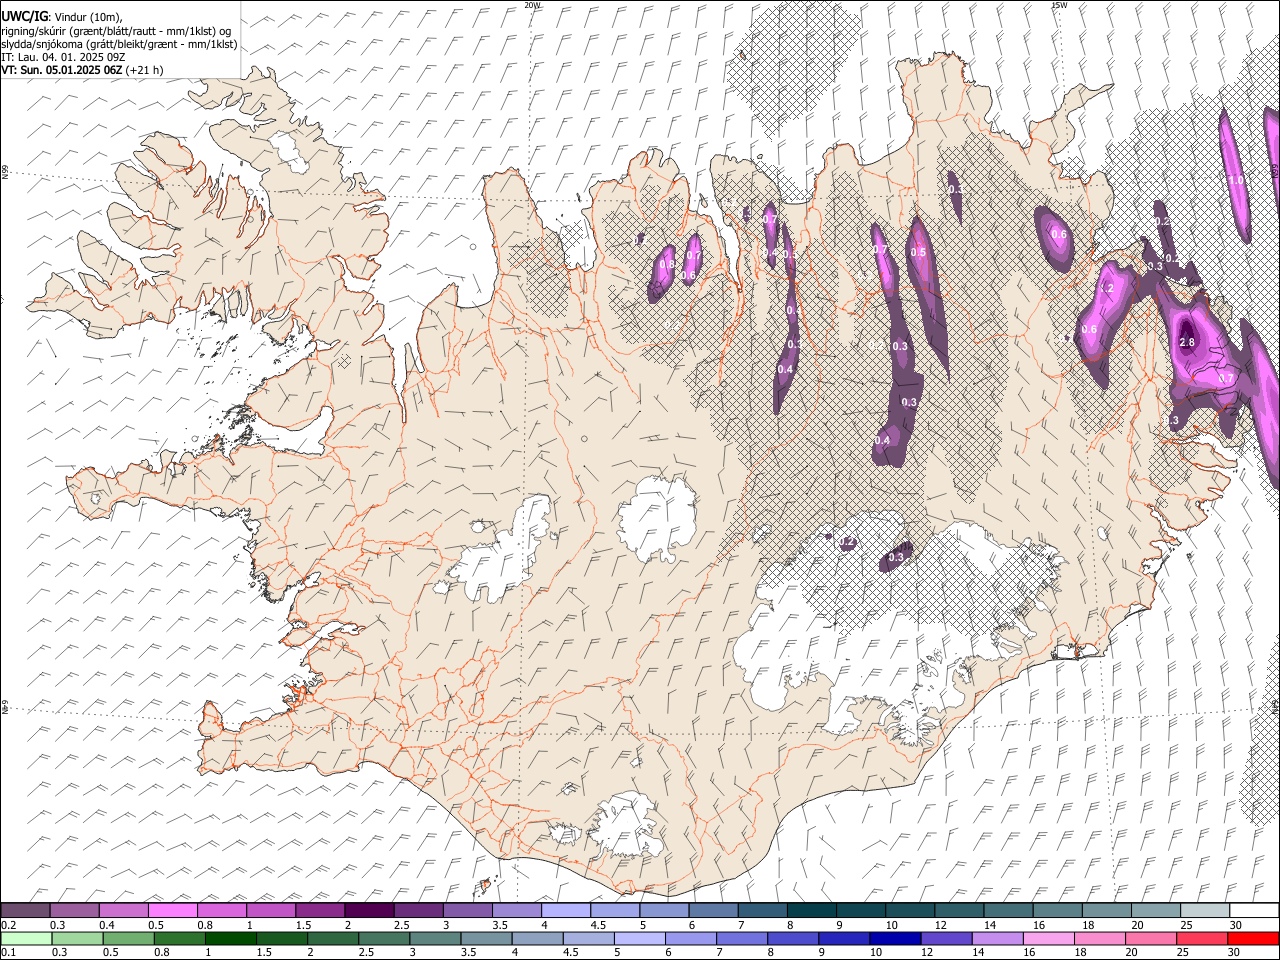Click the palest green lower swatch, 0.1 to 0.3

(x=25, y=938)
